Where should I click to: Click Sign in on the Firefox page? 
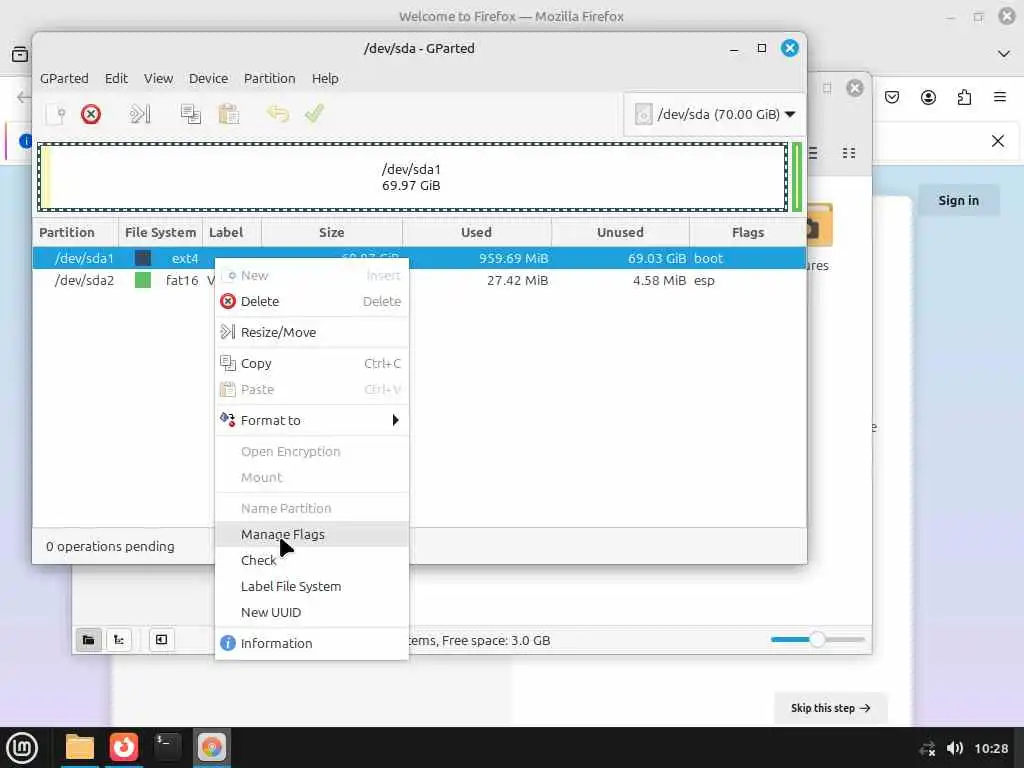958,200
